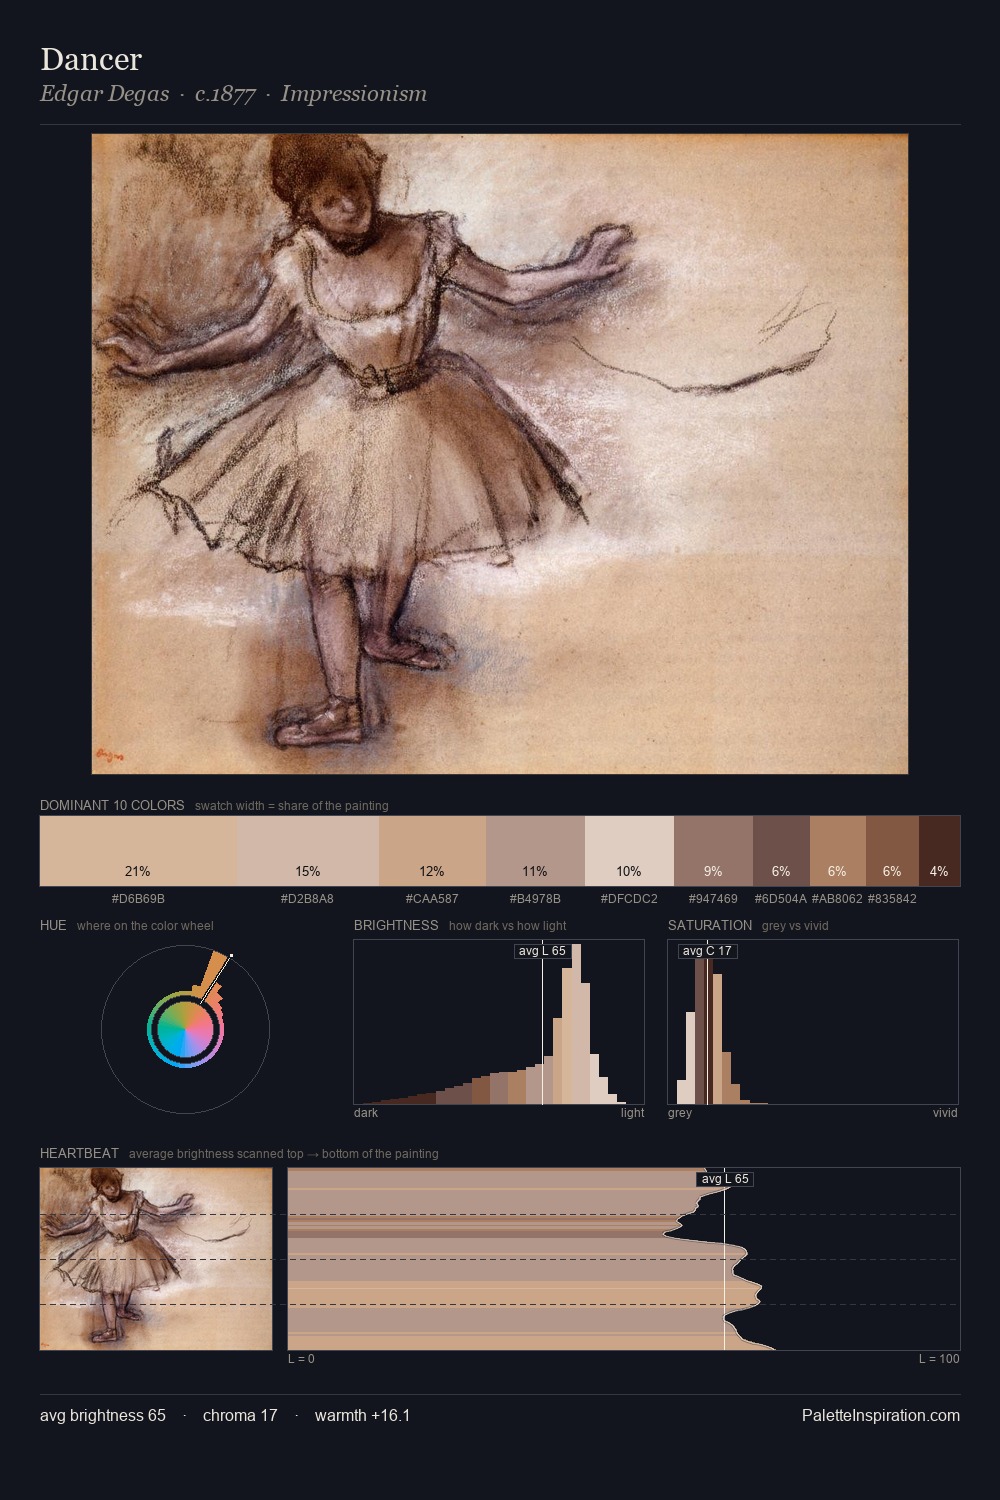Screen dimensions: 1000x1500
Task: Click the main Dancer painting image
Action: point(500,454)
